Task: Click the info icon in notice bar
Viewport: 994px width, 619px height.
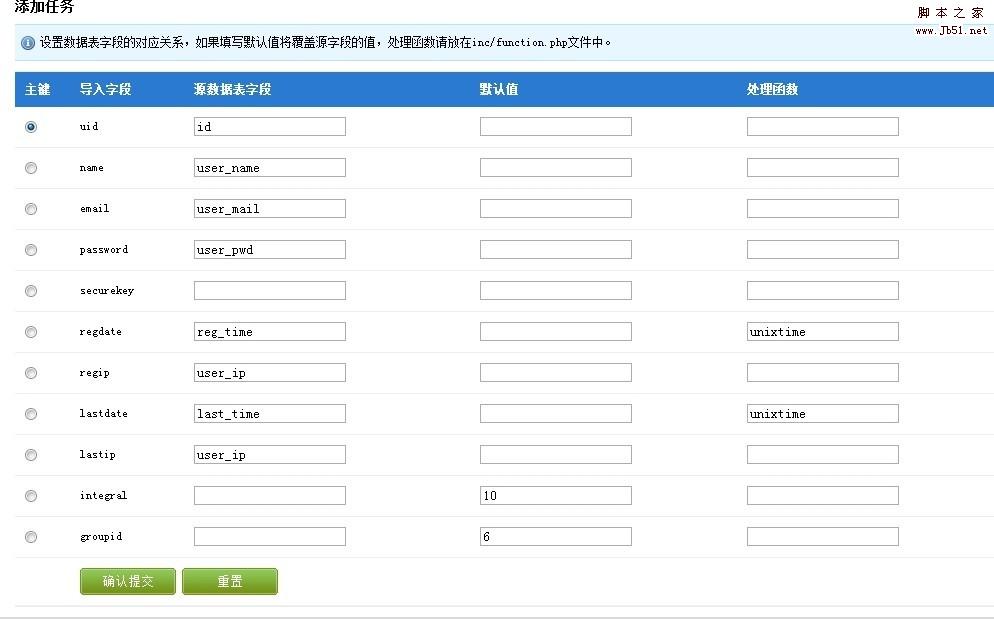Action: 28,43
